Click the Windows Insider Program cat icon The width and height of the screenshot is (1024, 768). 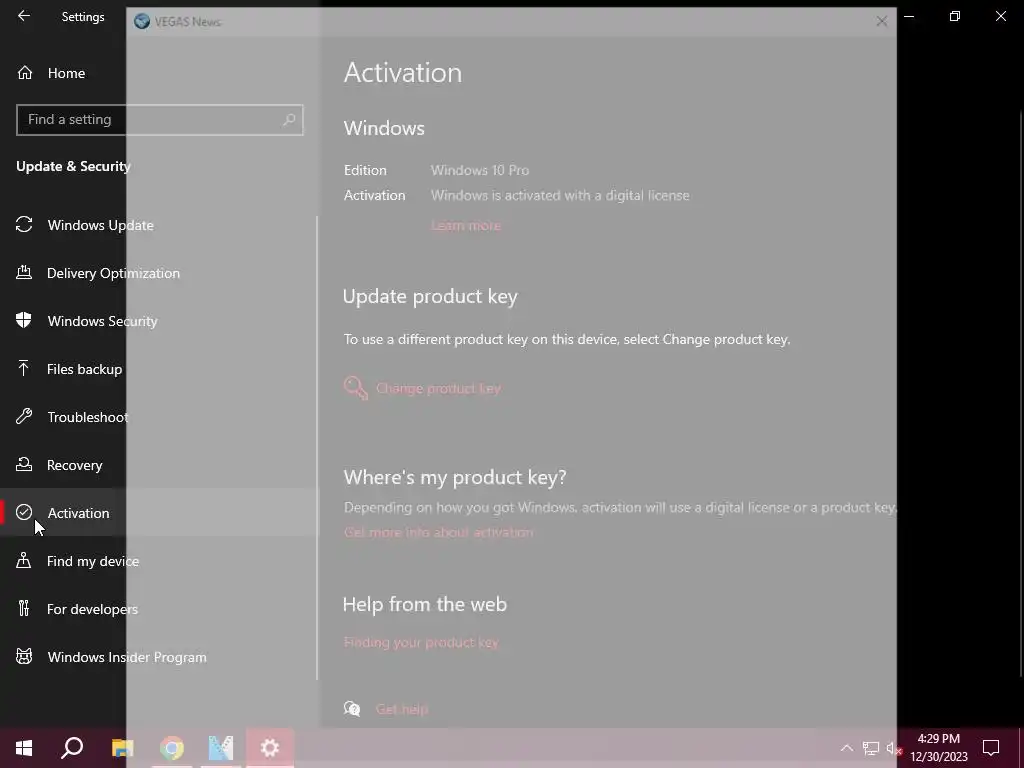(24, 656)
